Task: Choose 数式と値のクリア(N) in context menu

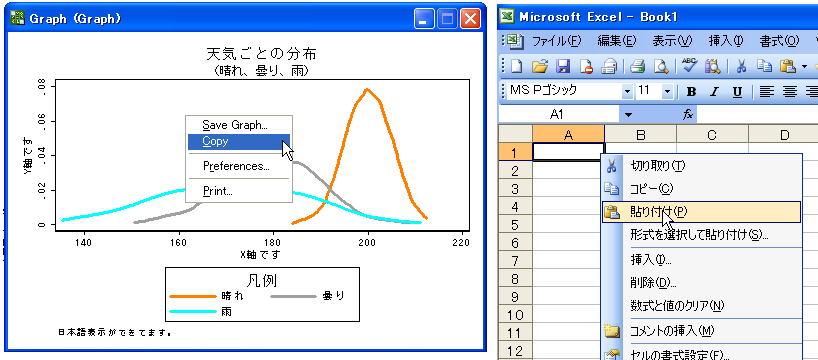Action: pos(701,306)
